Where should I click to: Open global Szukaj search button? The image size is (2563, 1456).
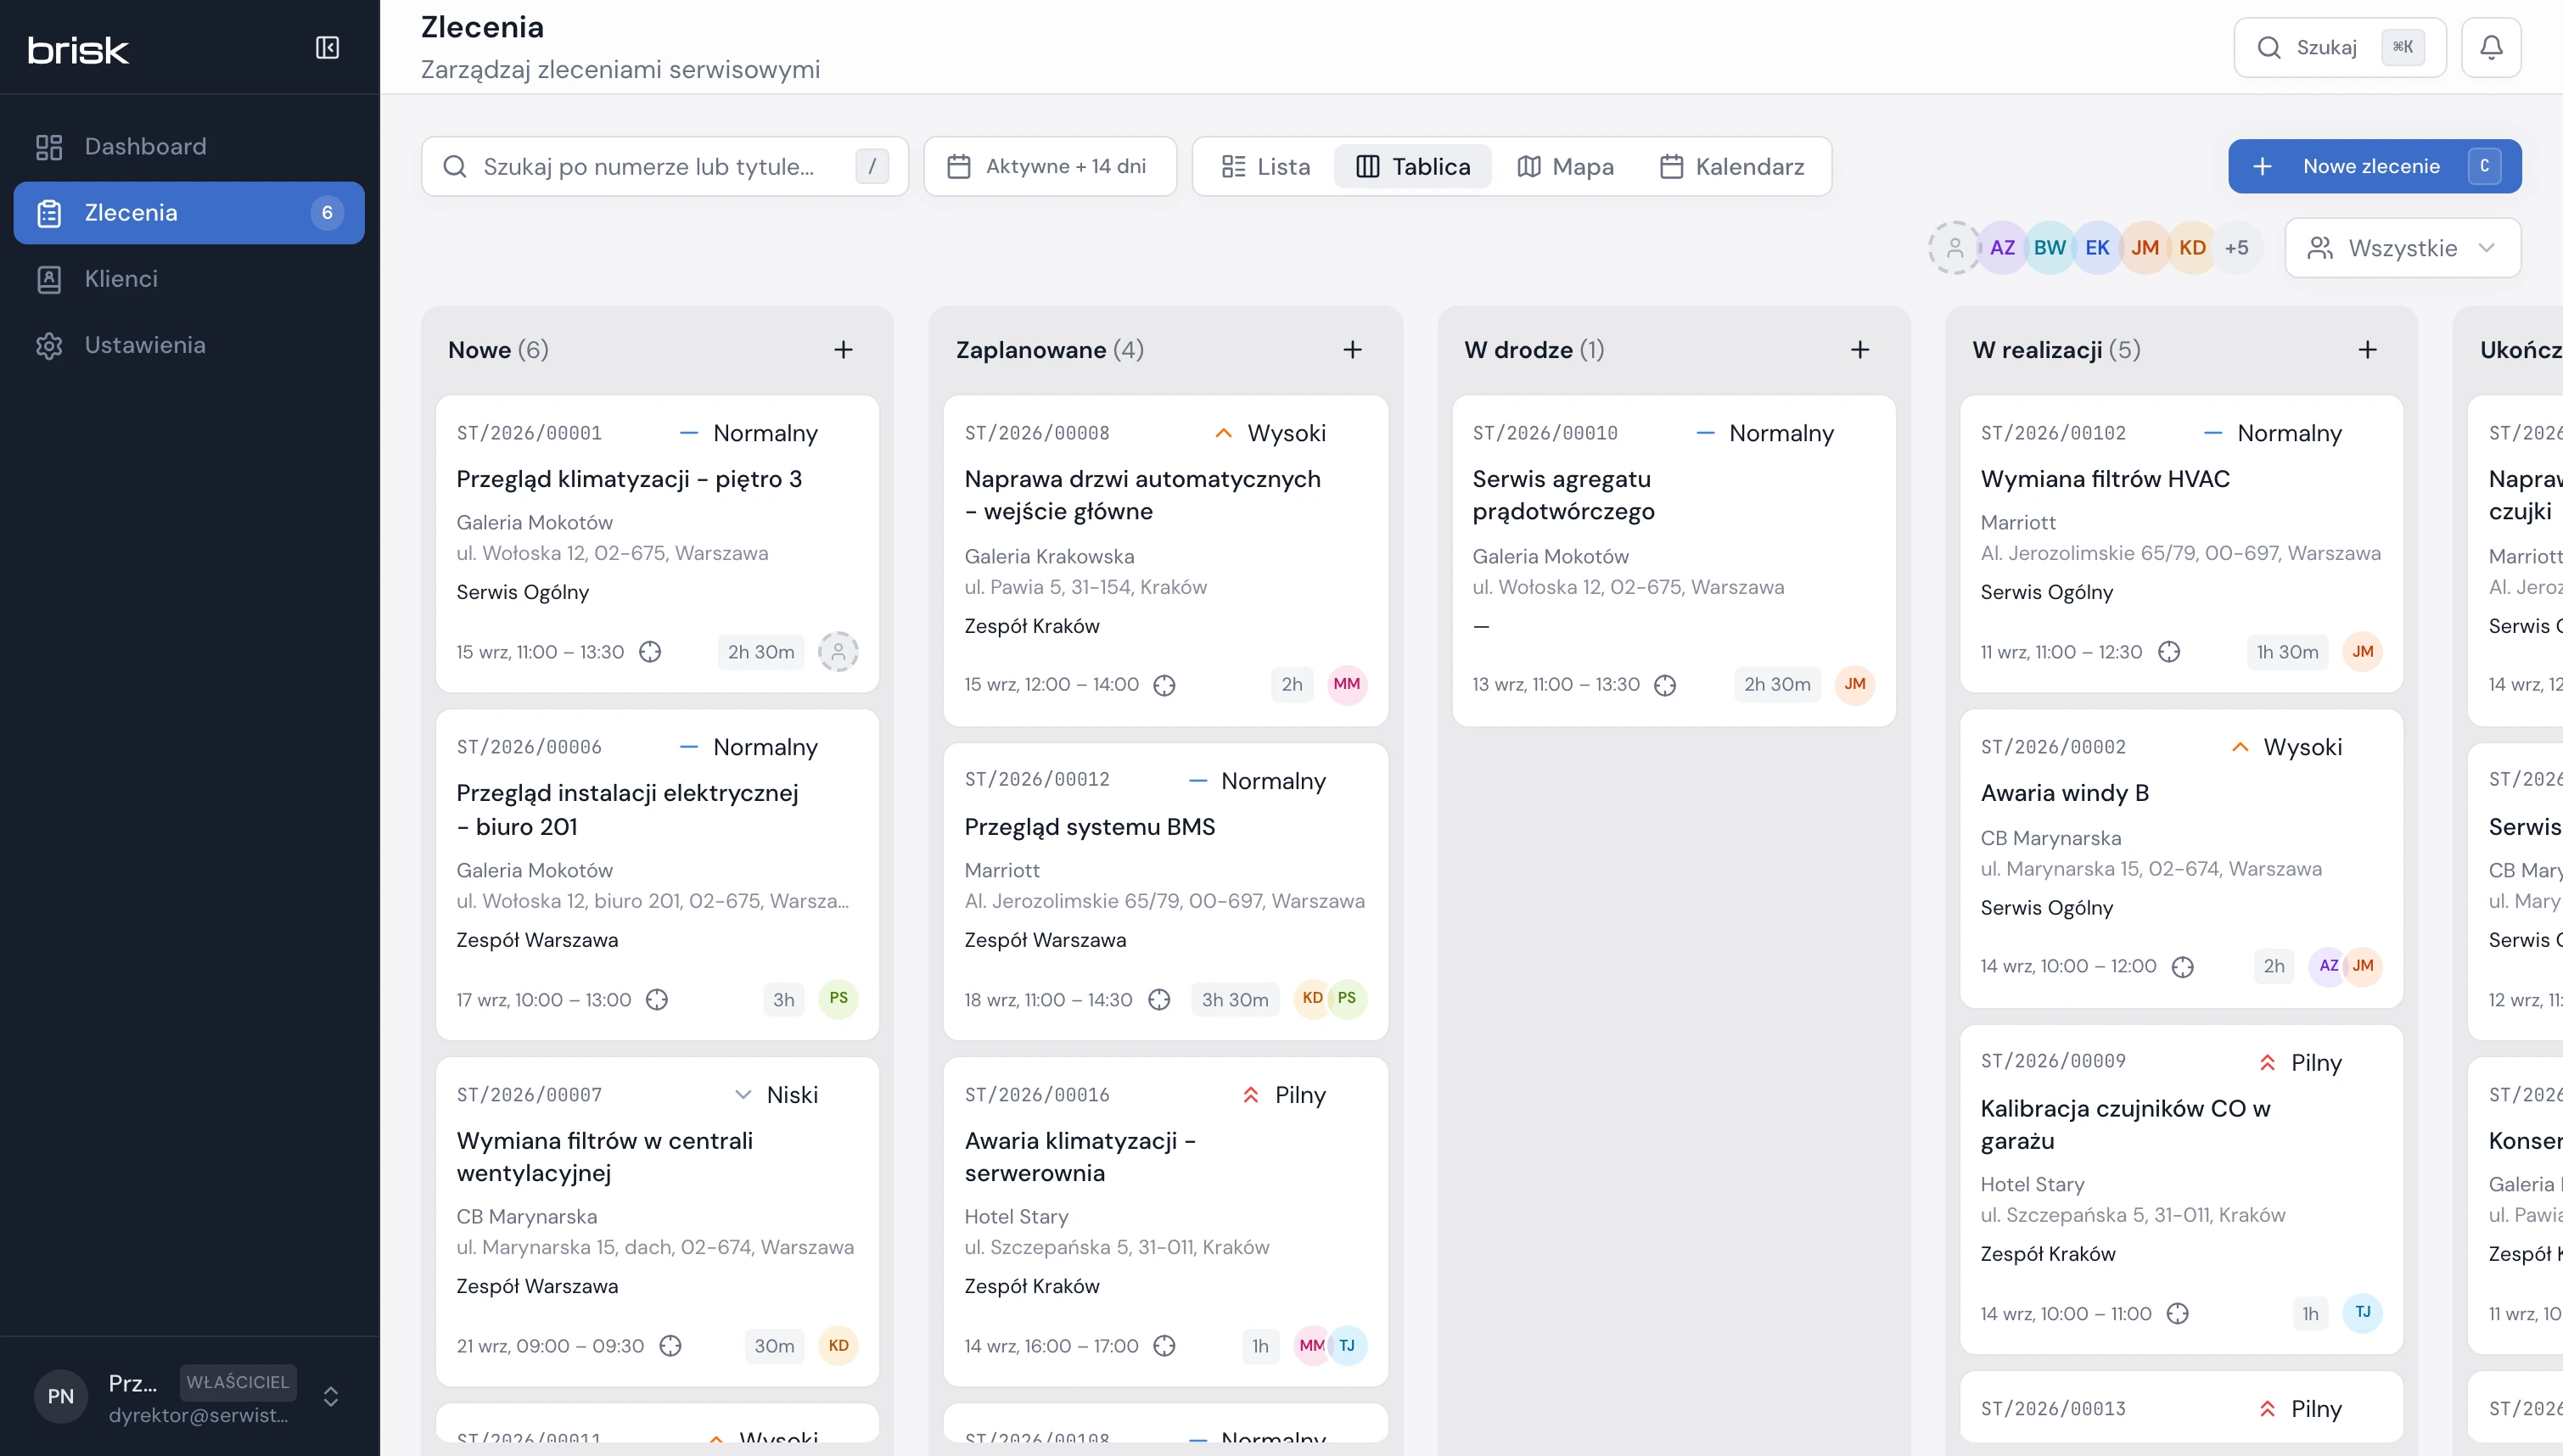[x=2339, y=47]
